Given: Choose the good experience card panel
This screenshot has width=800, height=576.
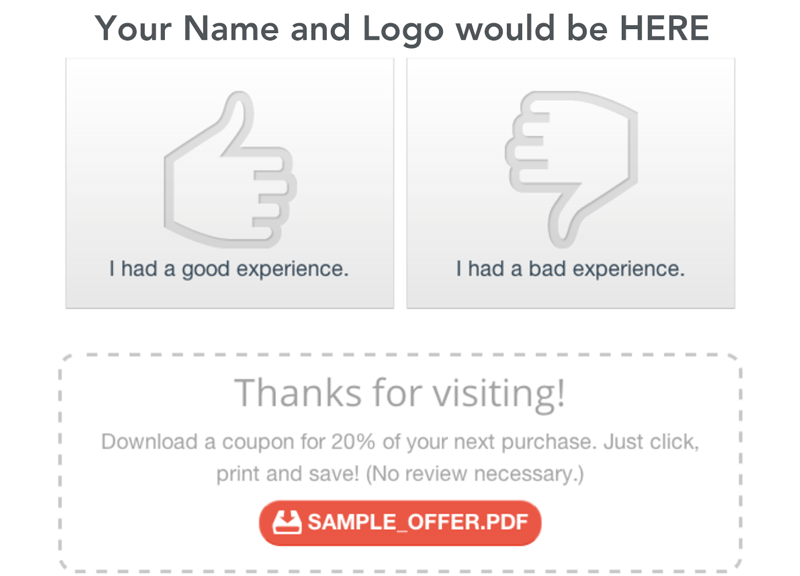Looking at the screenshot, I should [230, 183].
